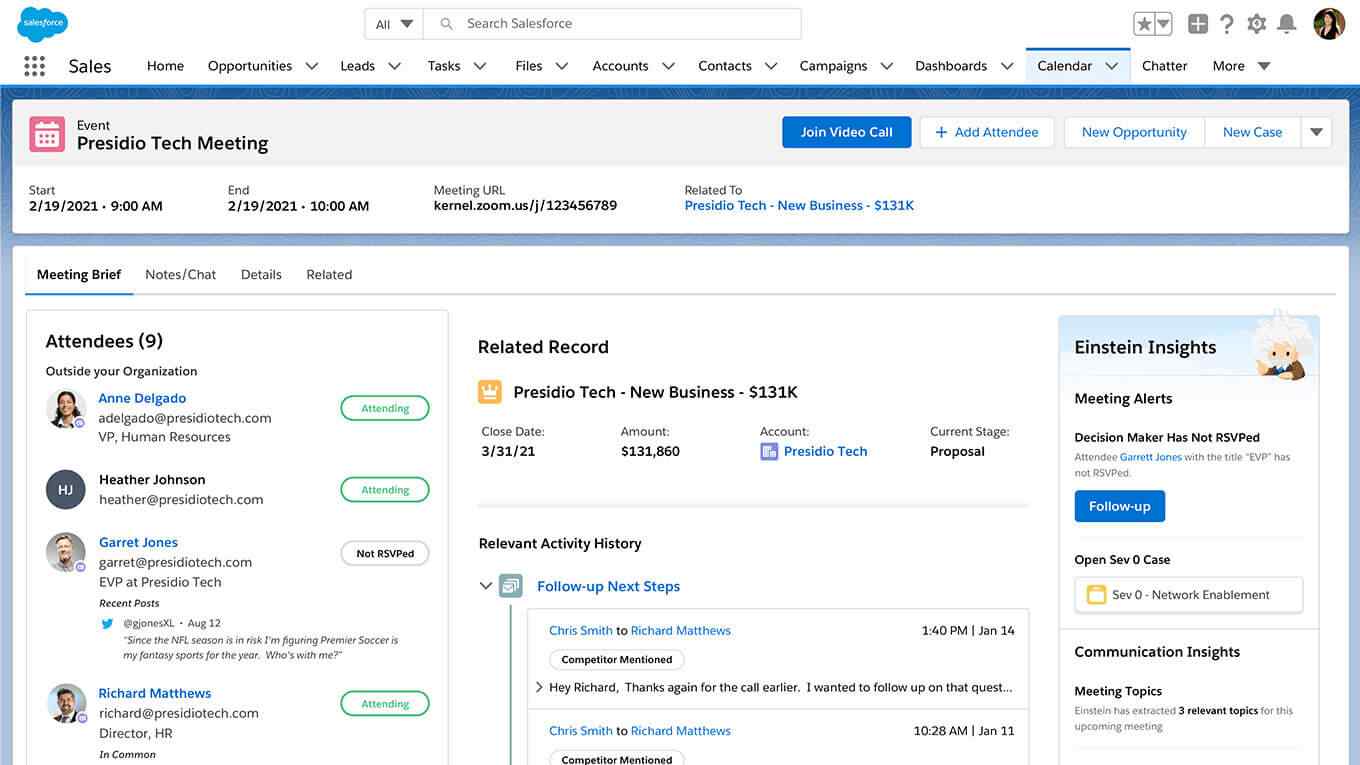Open the Chatter nav item
This screenshot has height=765, width=1360.
[1164, 66]
